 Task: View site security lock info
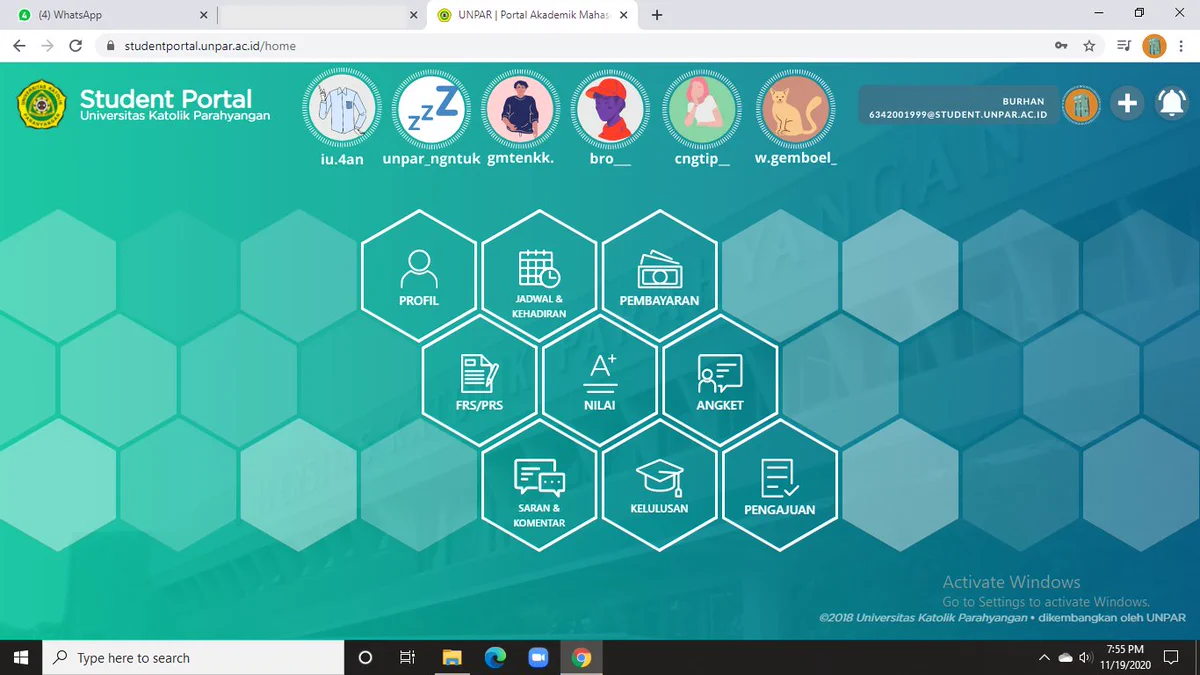click(110, 45)
